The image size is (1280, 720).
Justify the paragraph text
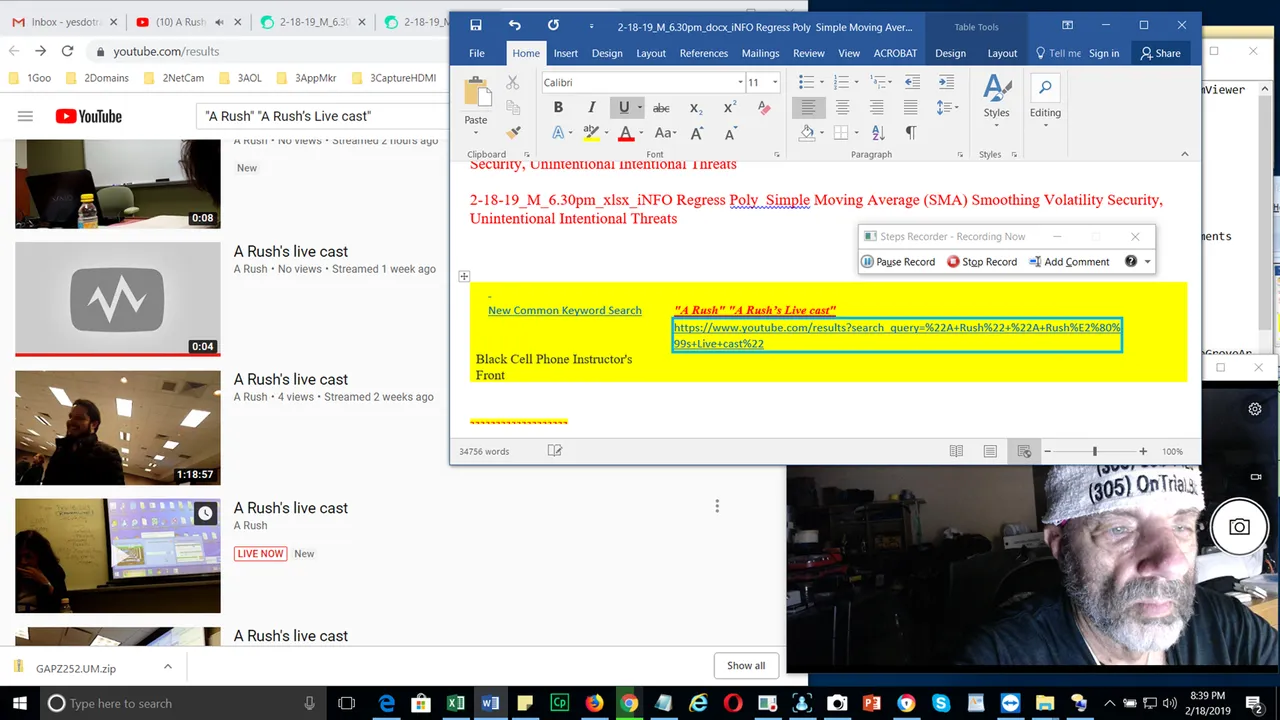(910, 107)
